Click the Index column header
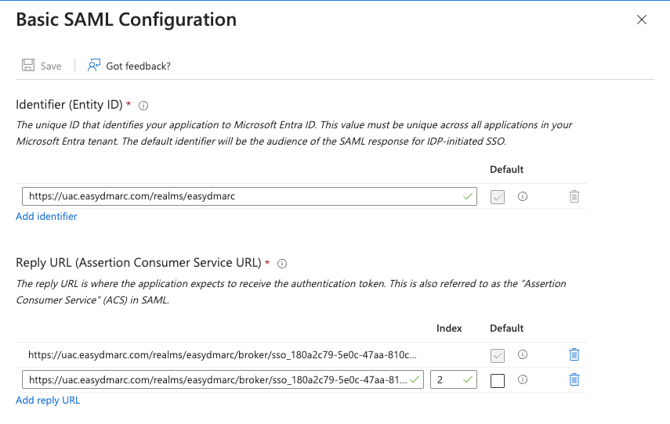The image size is (670, 424). tap(449, 328)
